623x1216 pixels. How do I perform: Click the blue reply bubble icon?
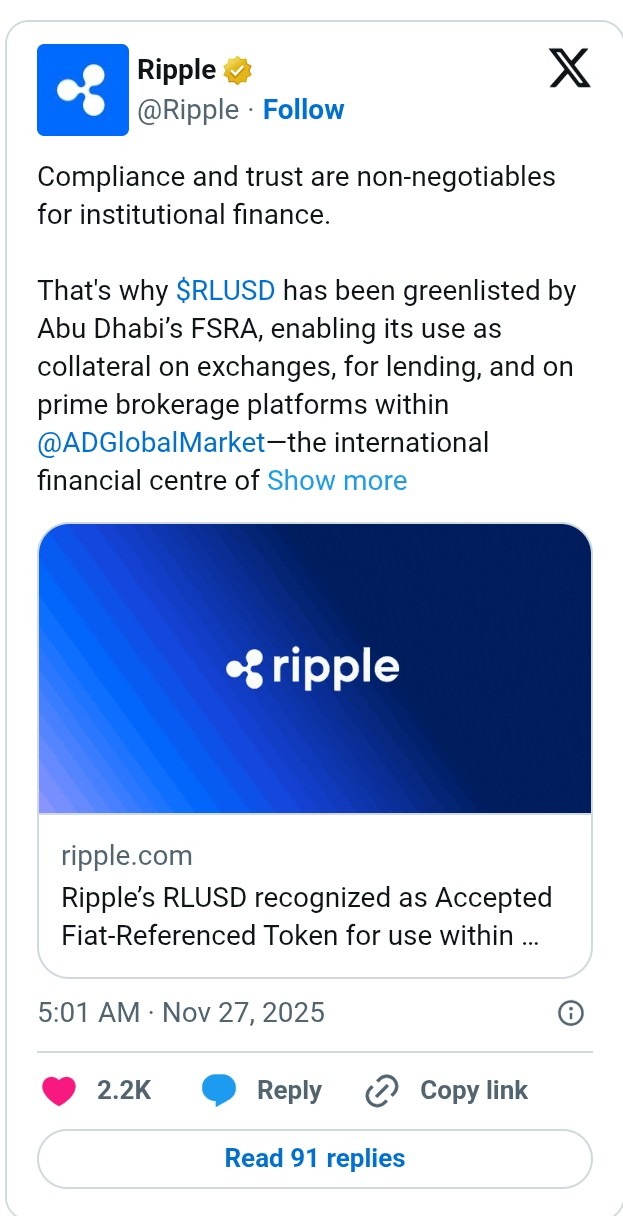click(220, 1091)
